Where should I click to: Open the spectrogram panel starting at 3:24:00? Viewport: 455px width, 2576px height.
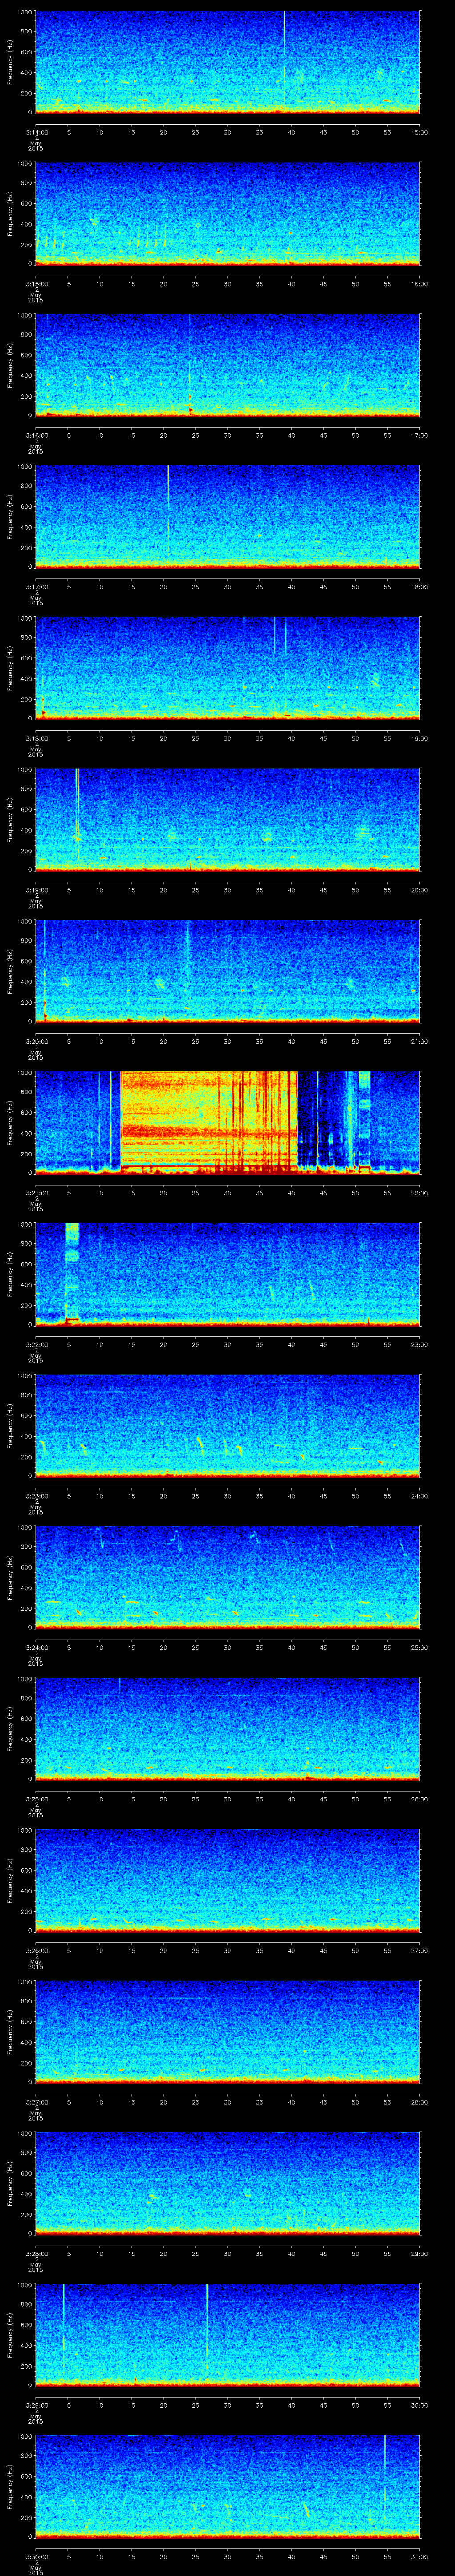[228, 1577]
